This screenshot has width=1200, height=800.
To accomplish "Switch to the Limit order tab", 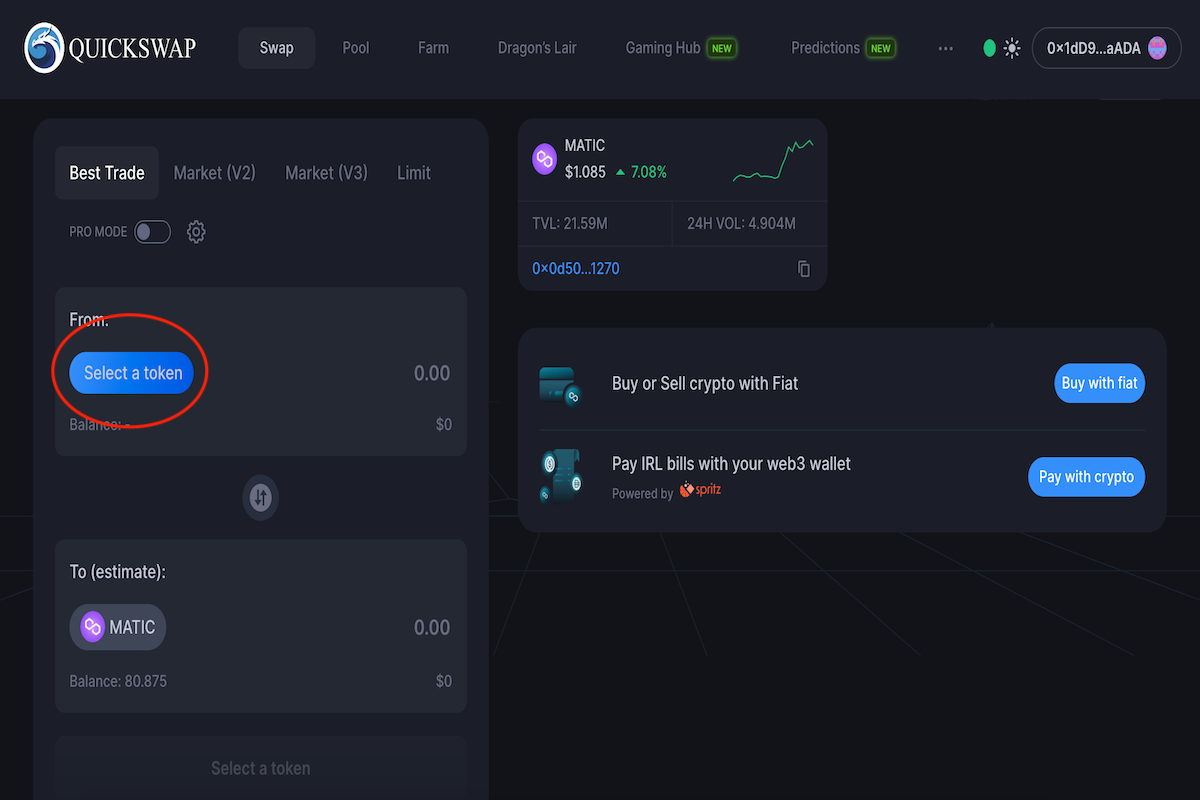I will click(x=413, y=173).
